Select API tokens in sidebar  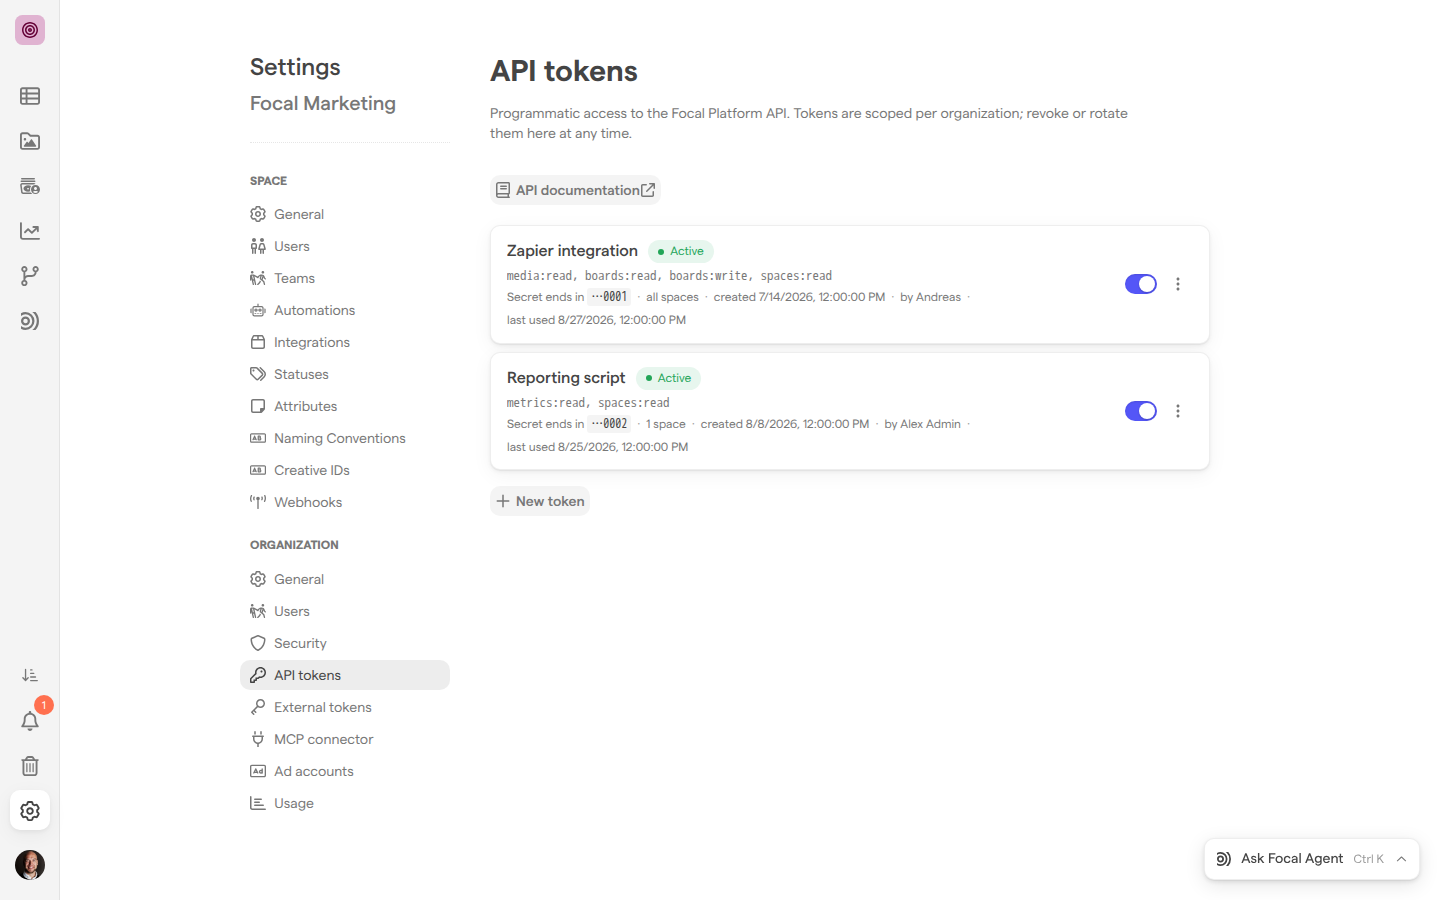tap(345, 675)
